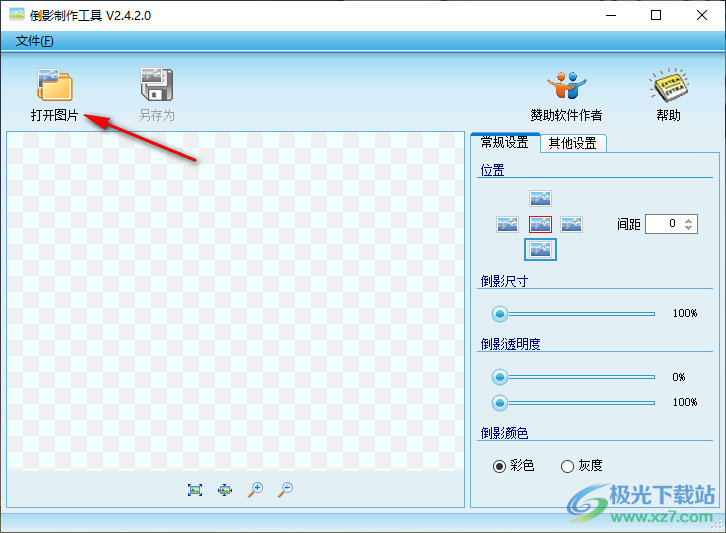The width and height of the screenshot is (726, 533).
Task: Minimize the 倒影制作工具 window
Action: [x=611, y=15]
